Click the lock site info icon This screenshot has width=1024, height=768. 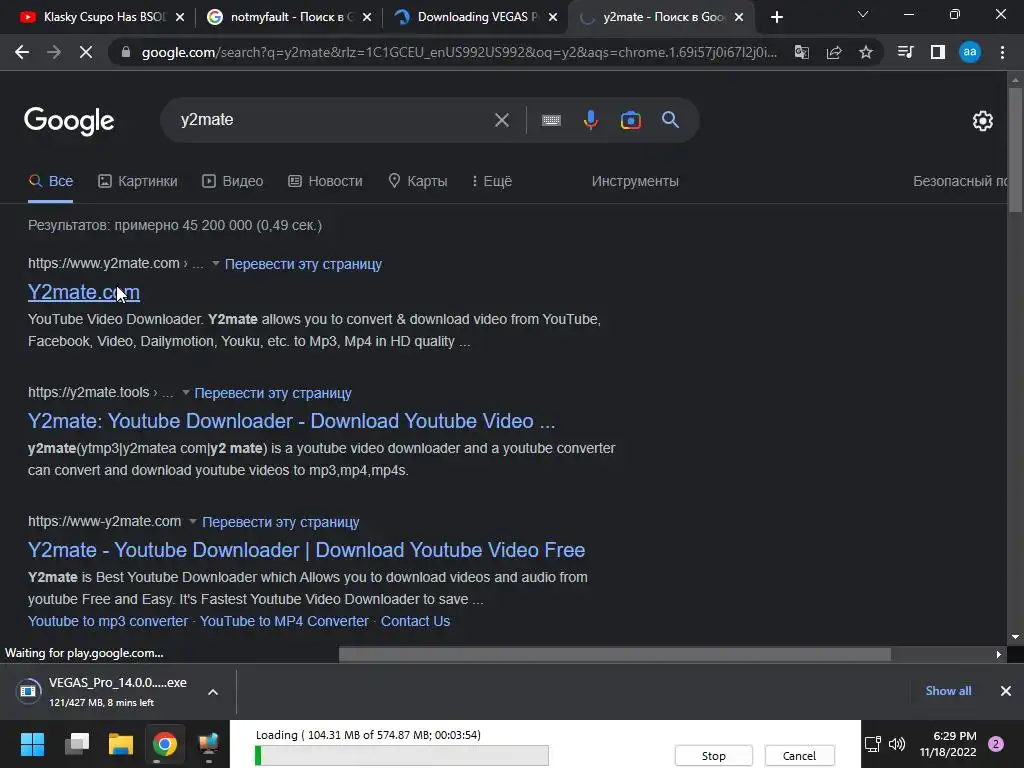pyautogui.click(x=126, y=52)
